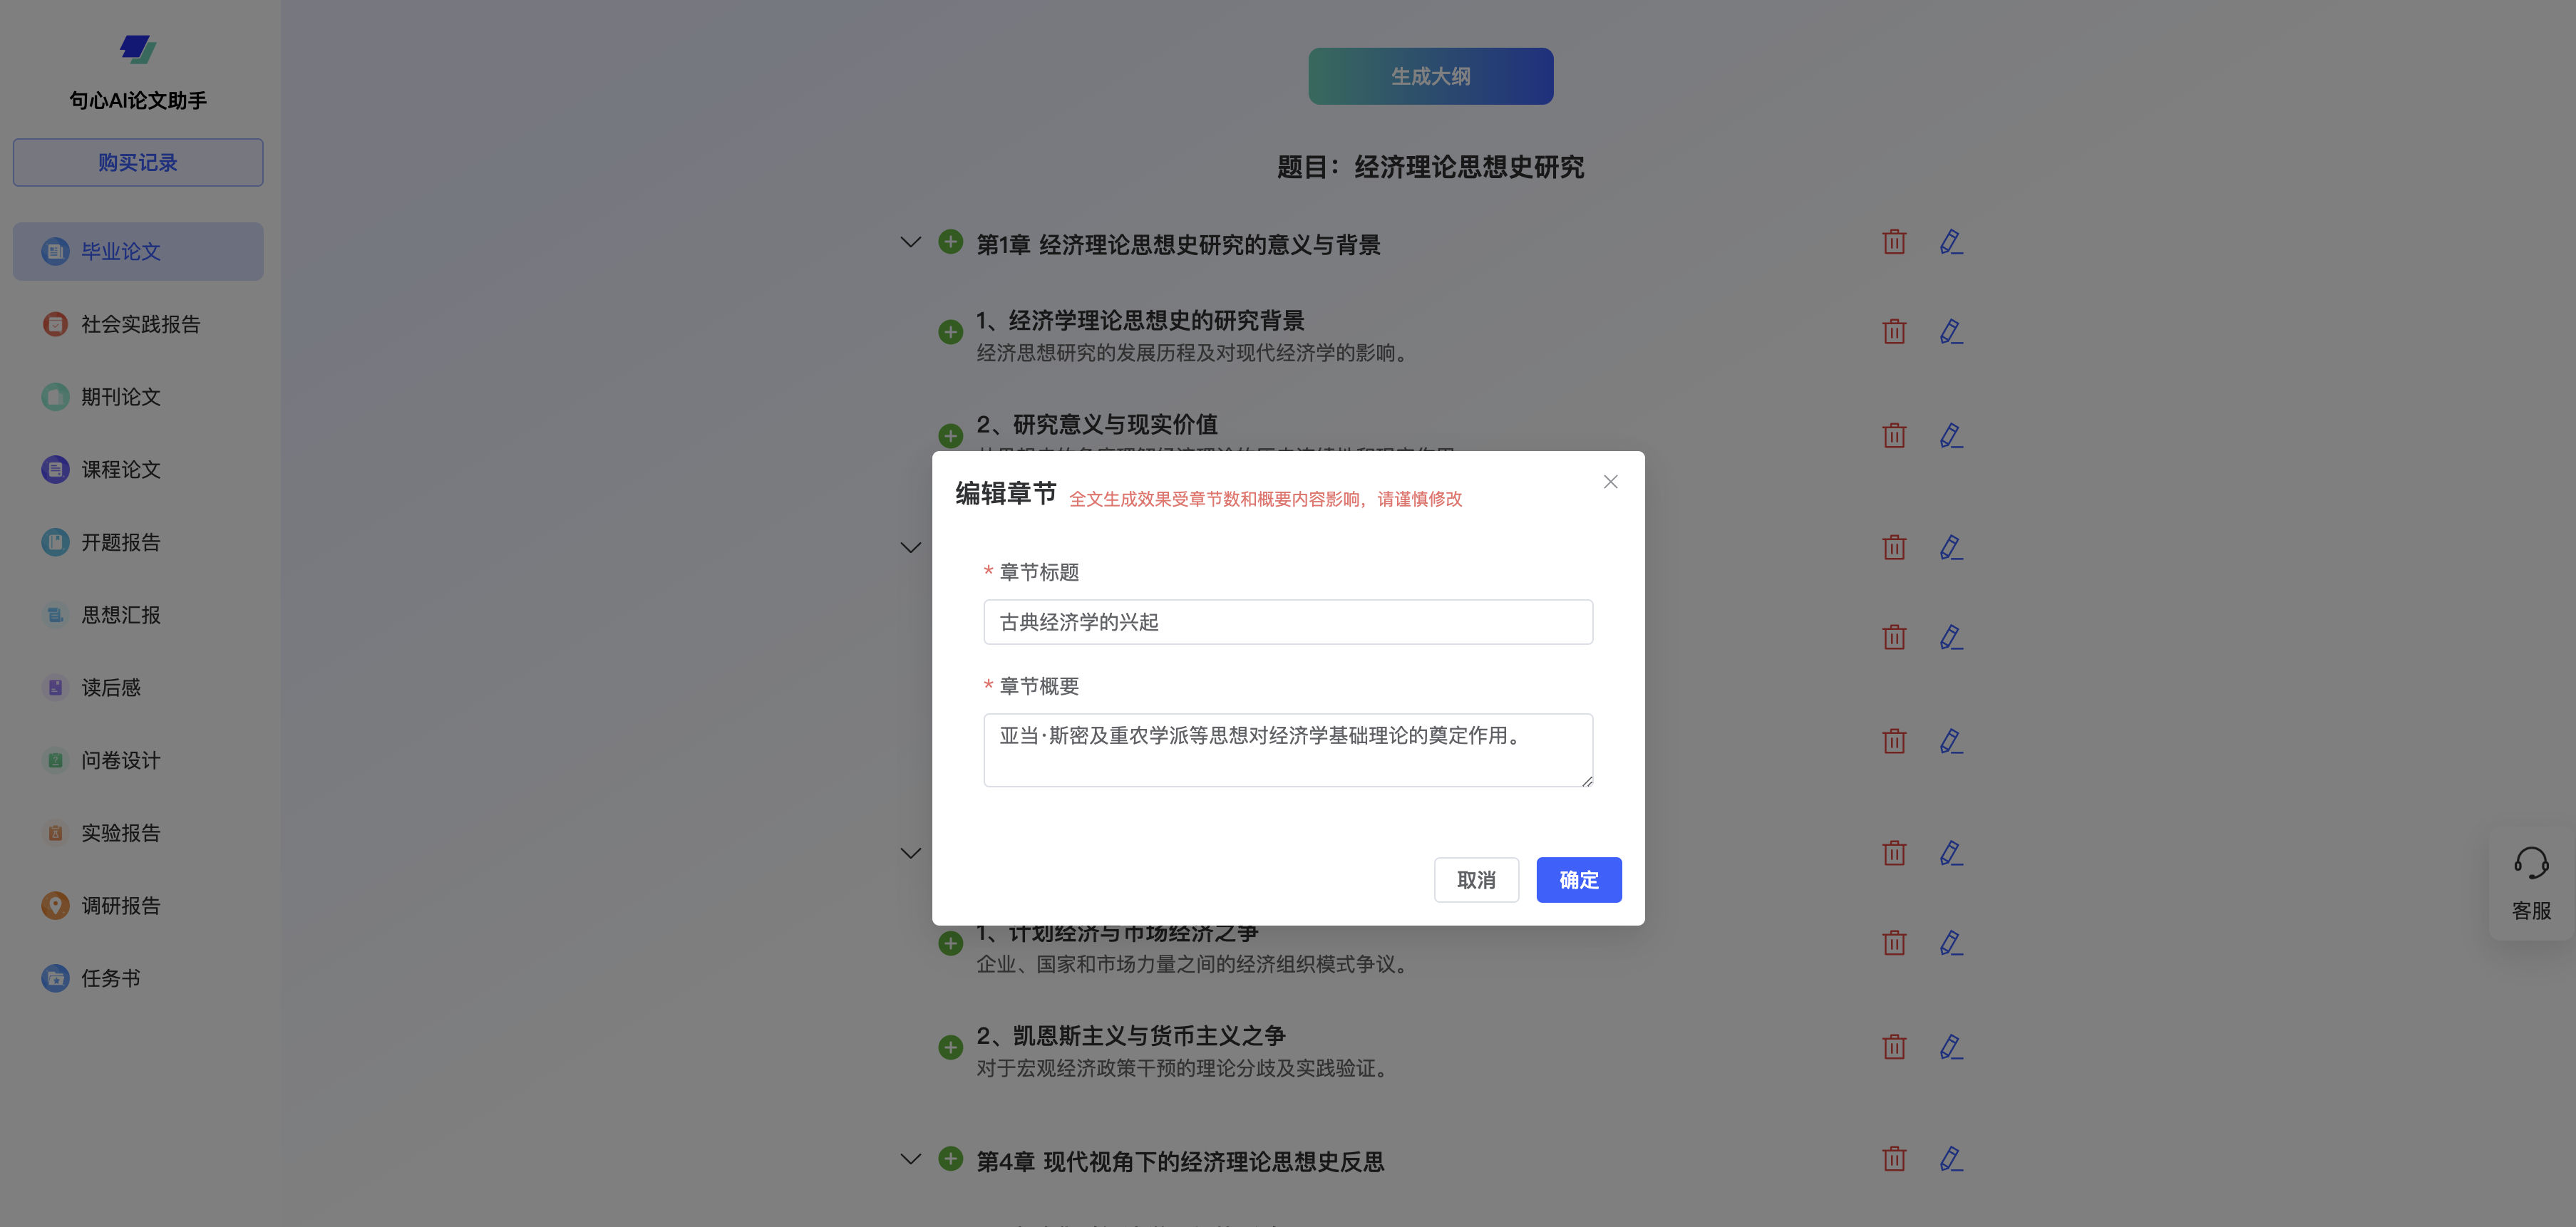Delete 第1章 using trash icon
Image resolution: width=2576 pixels, height=1227 pixels.
pyautogui.click(x=1894, y=242)
